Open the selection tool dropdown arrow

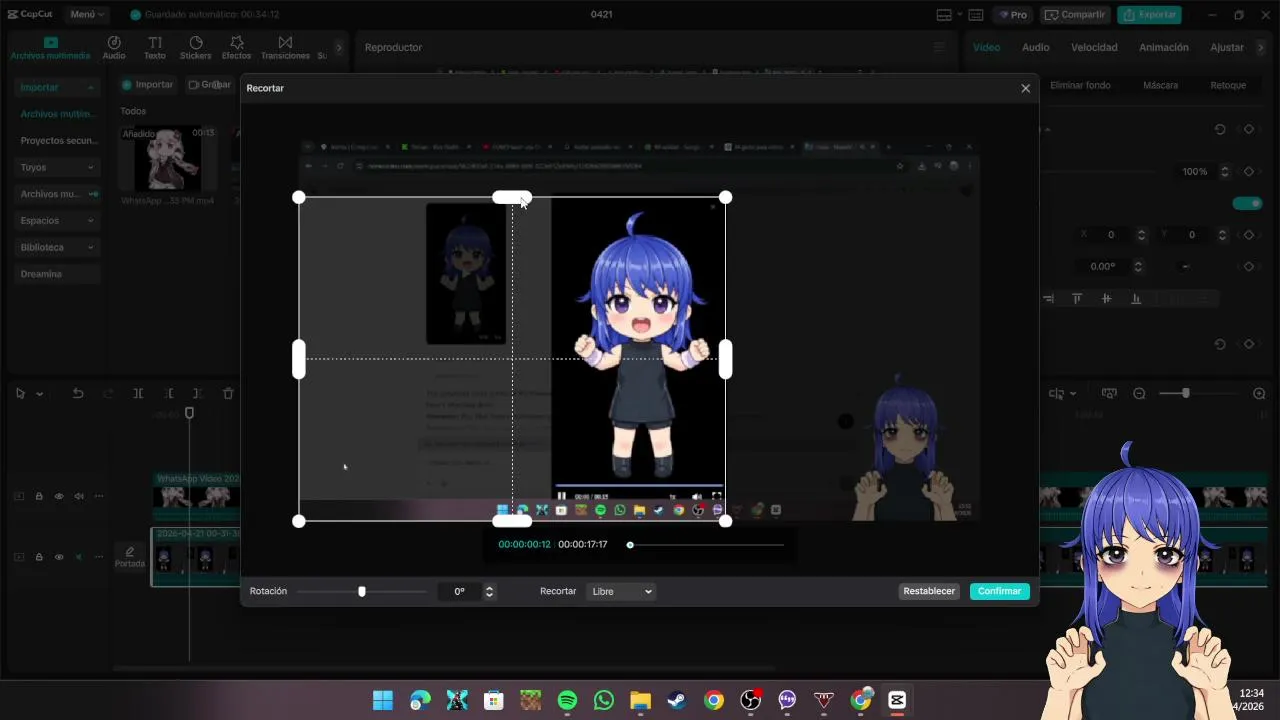coord(40,394)
